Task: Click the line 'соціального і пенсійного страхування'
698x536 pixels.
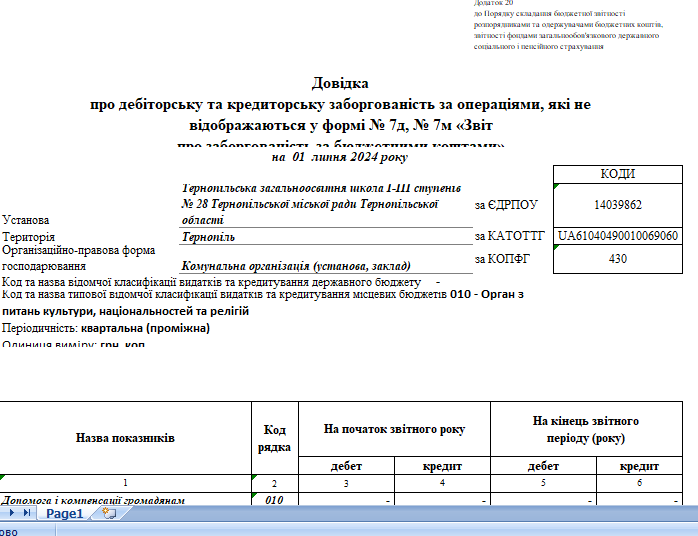Action: [x=539, y=47]
